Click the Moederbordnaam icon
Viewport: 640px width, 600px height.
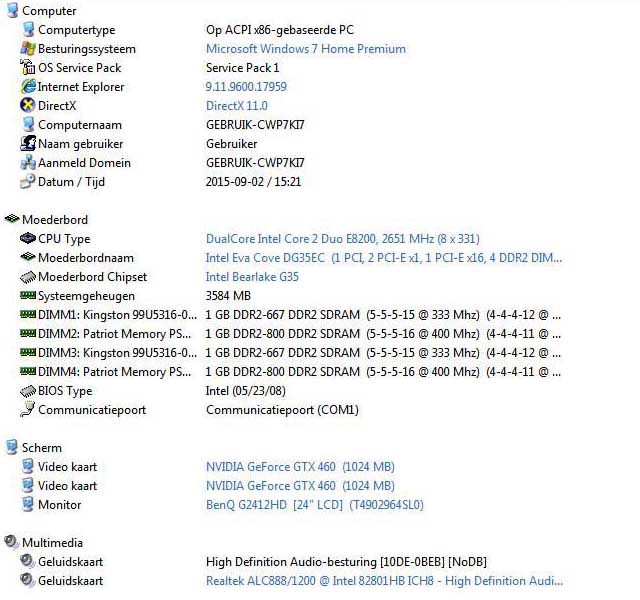click(28, 257)
